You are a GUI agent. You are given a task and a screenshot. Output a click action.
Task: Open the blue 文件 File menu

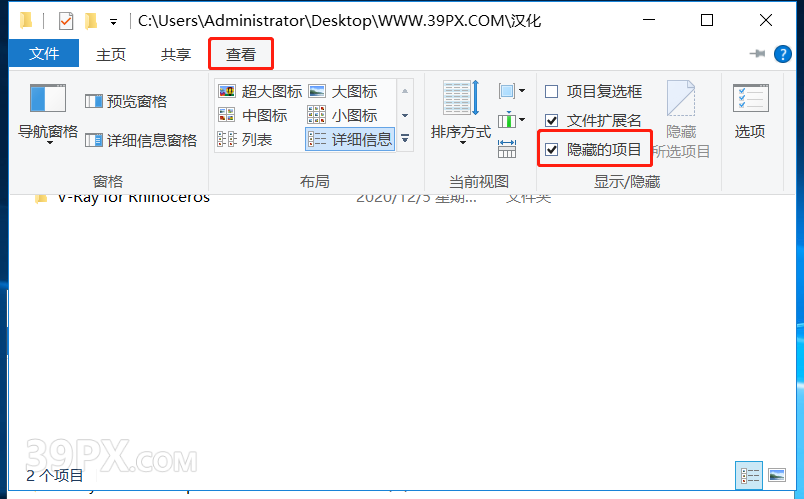coord(44,53)
